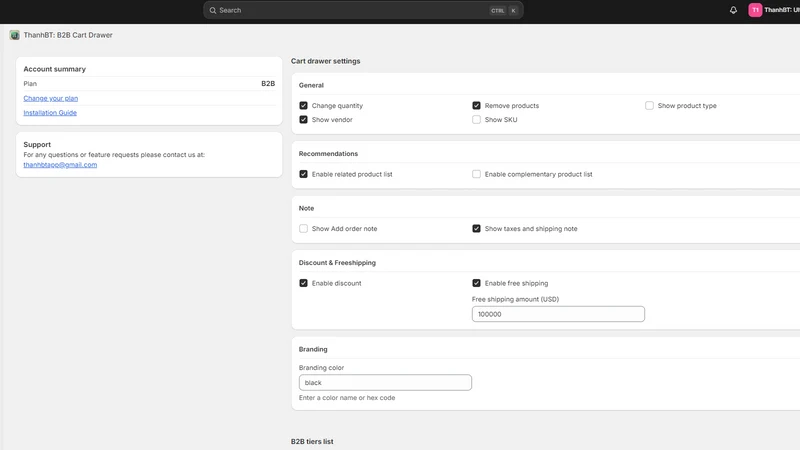This screenshot has width=800, height=450.
Task: Click the B2B Cart Drawer app icon
Action: (15, 35)
